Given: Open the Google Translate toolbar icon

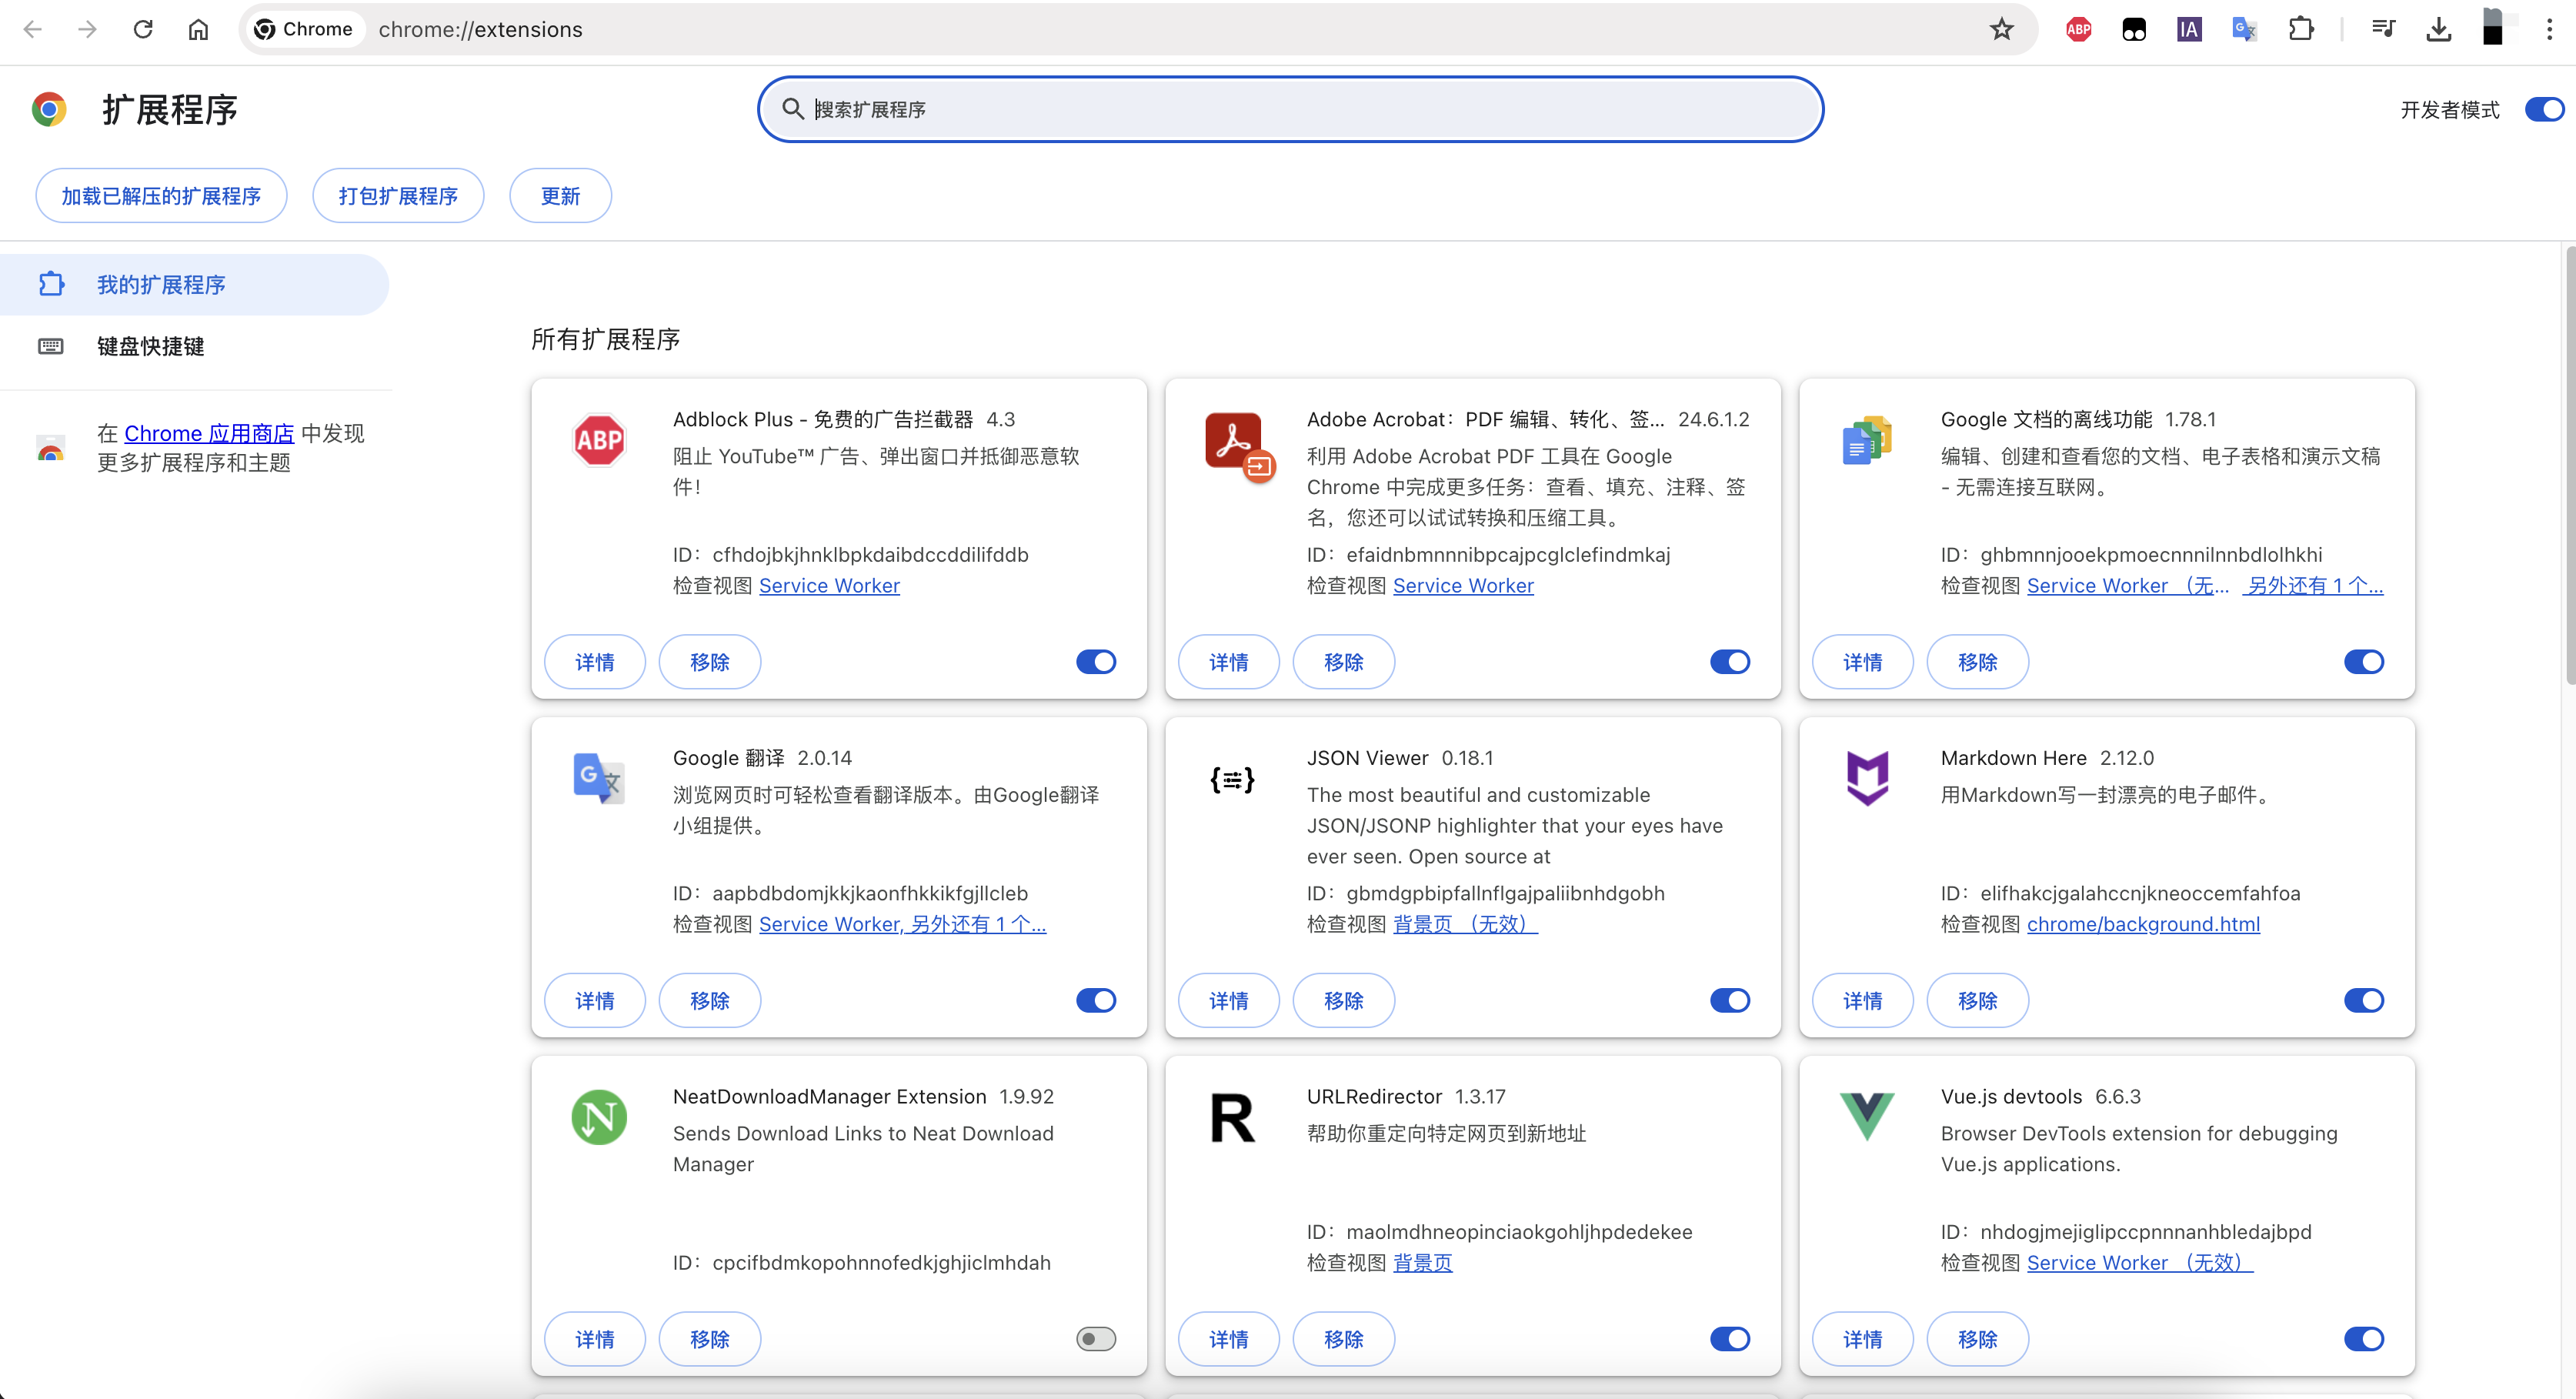Looking at the screenshot, I should point(2244,29).
